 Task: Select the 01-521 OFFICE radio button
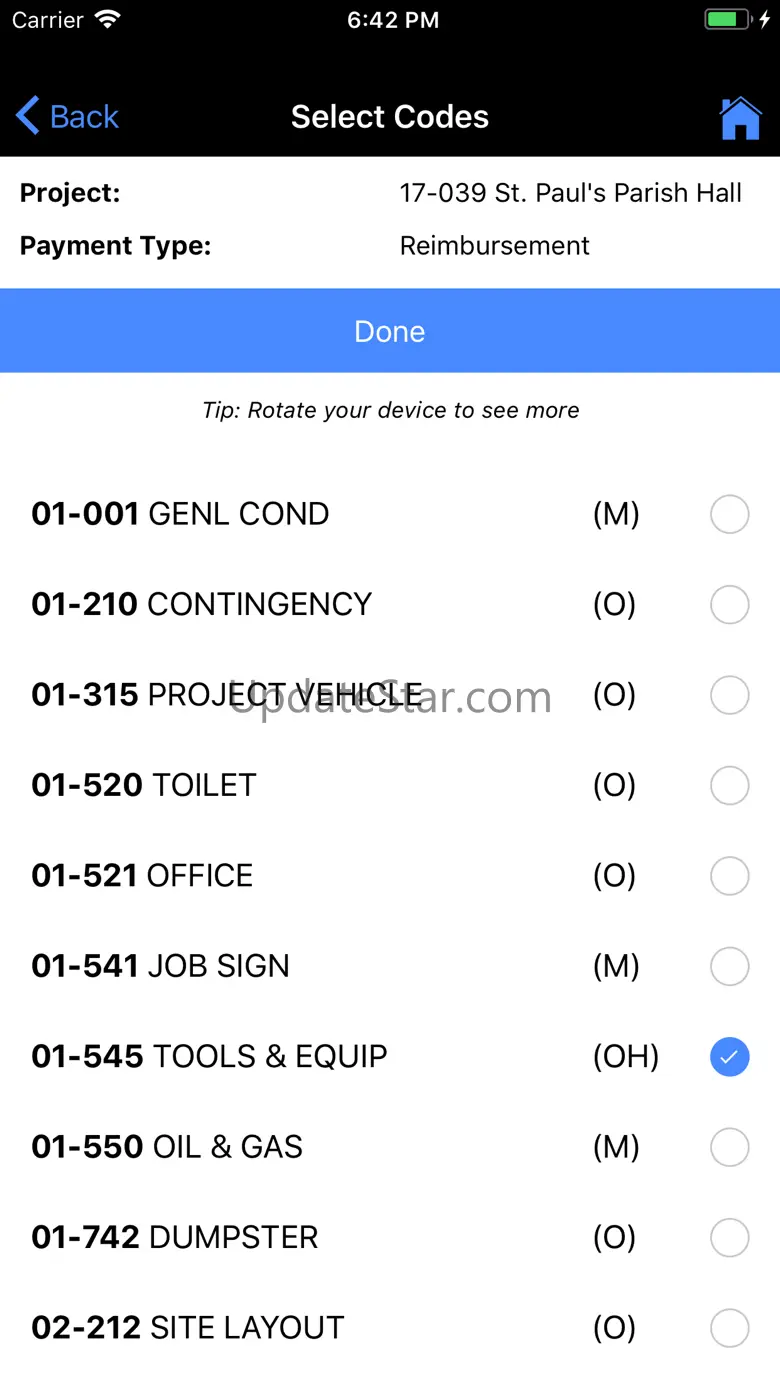click(x=729, y=876)
